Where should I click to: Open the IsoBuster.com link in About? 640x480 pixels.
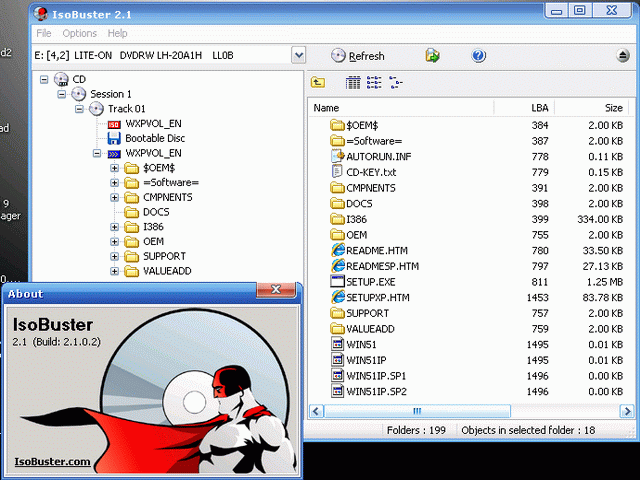52,462
